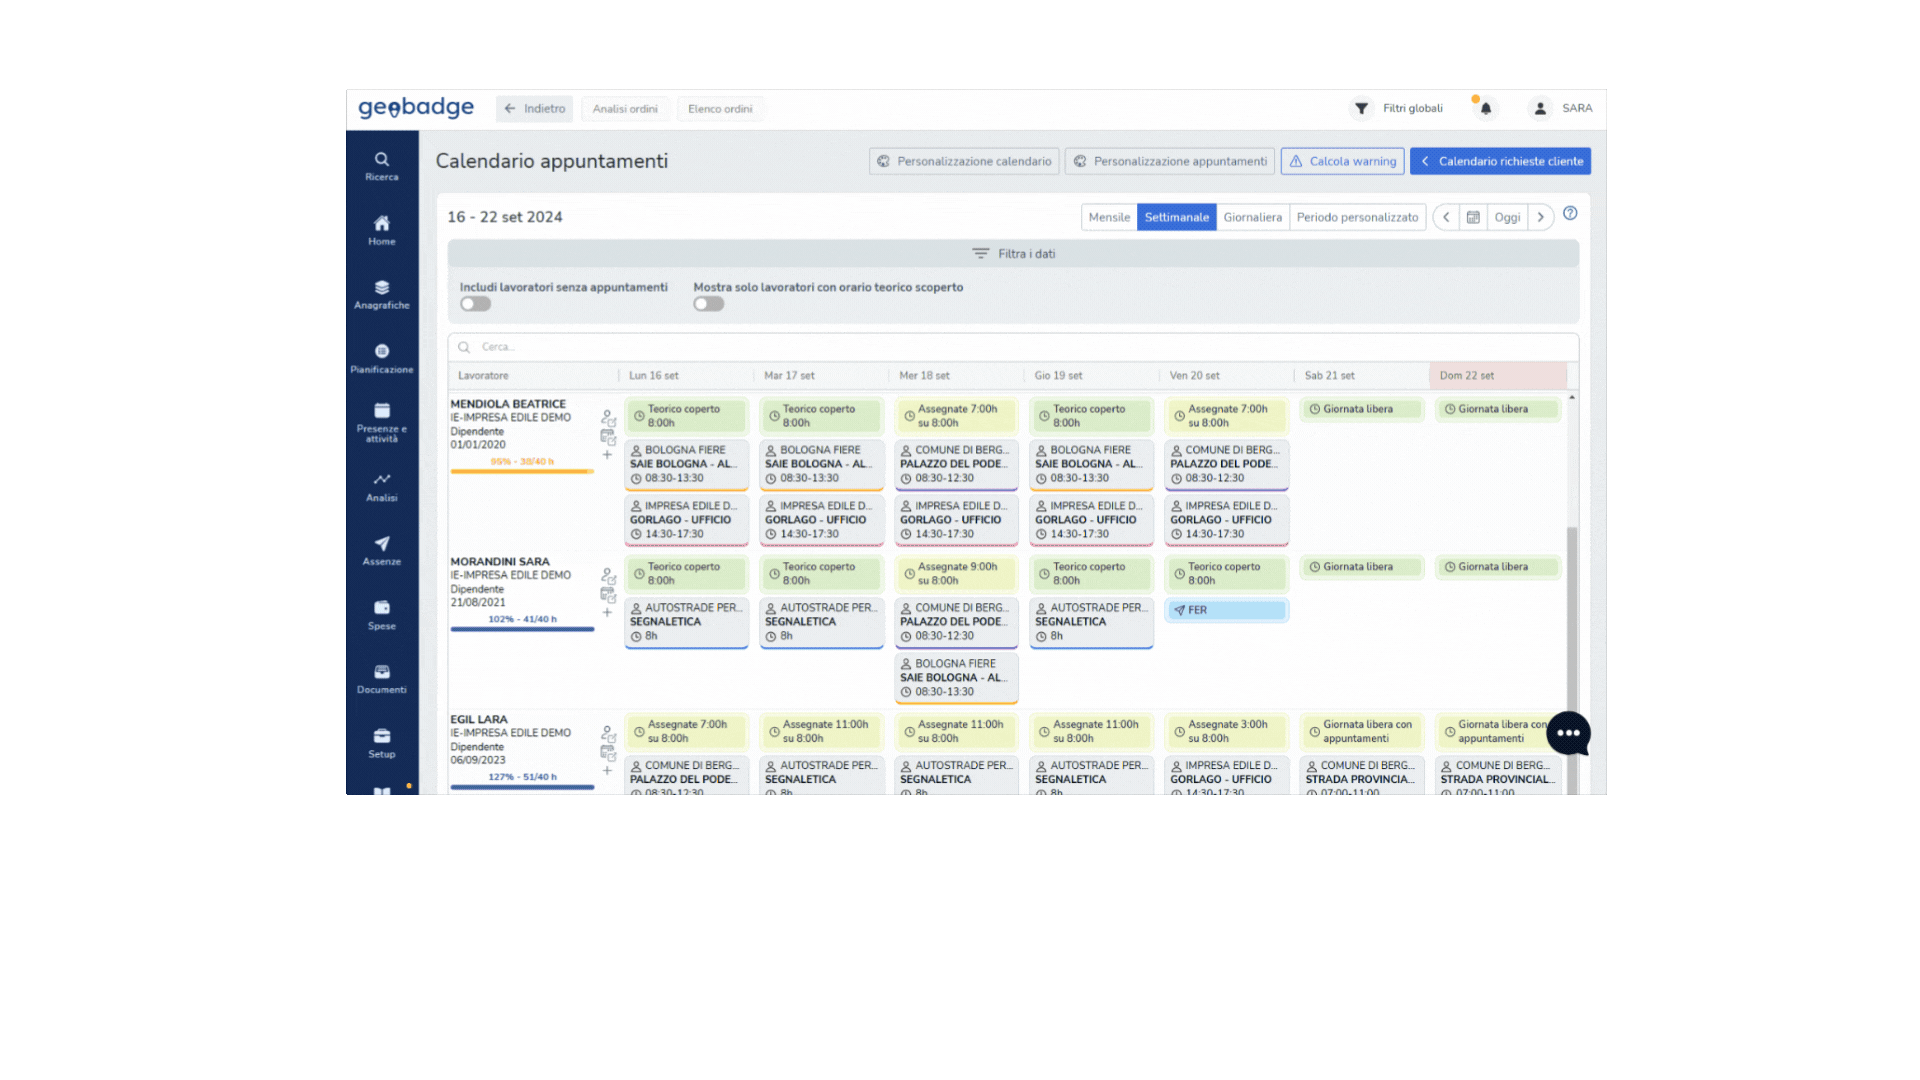
Task: Open Presenze e attività section
Action: coord(382,422)
